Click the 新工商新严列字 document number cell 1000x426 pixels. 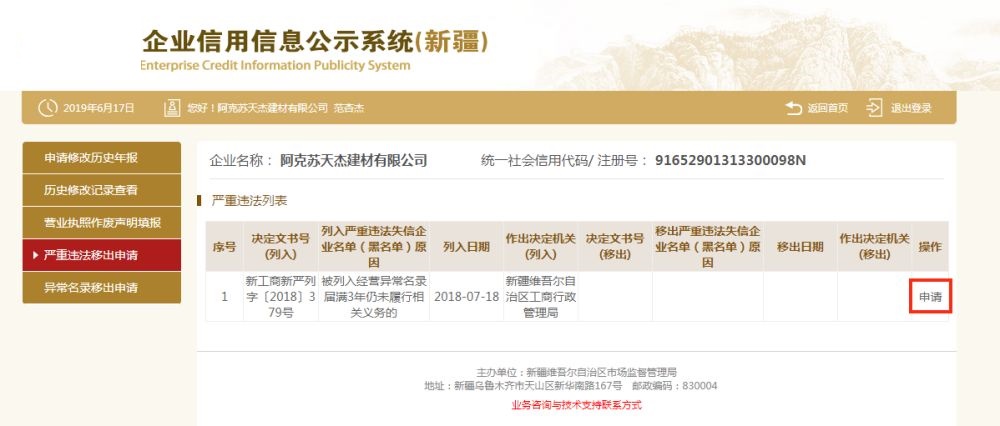pyautogui.click(x=279, y=297)
